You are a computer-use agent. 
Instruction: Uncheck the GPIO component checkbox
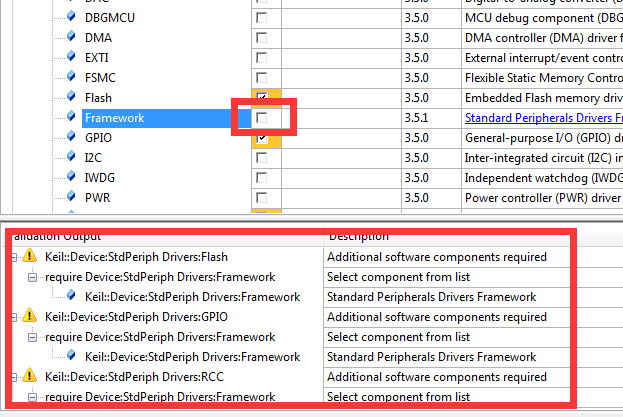click(x=261, y=138)
